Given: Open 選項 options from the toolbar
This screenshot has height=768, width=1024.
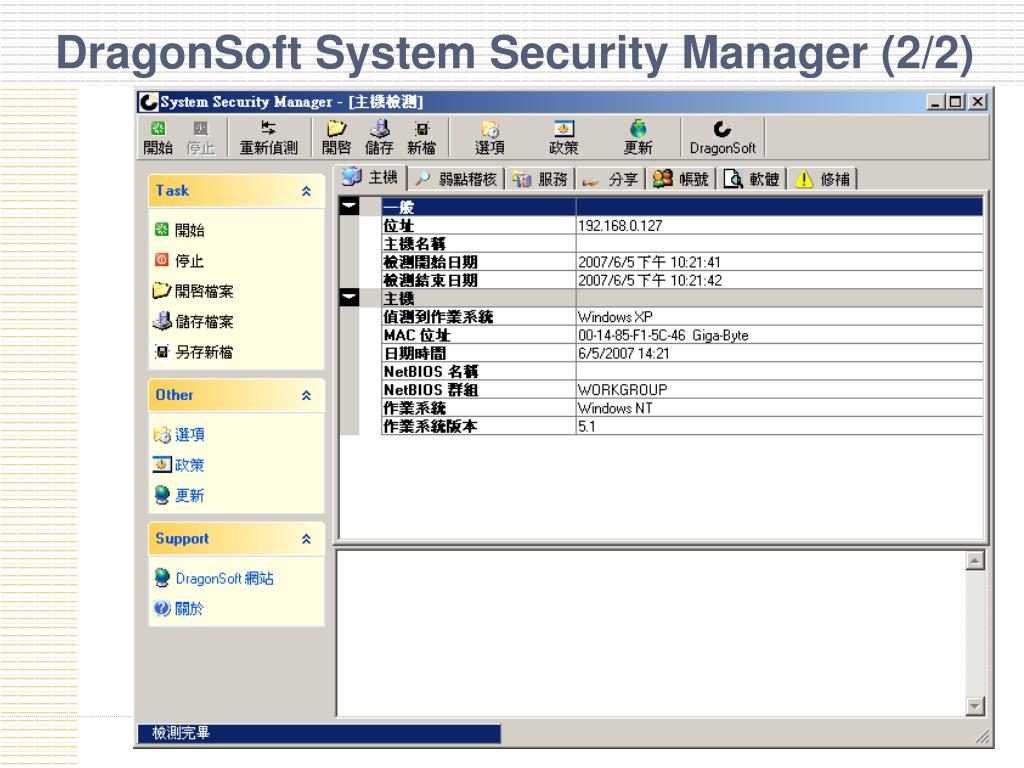Looking at the screenshot, I should pyautogui.click(x=490, y=138).
